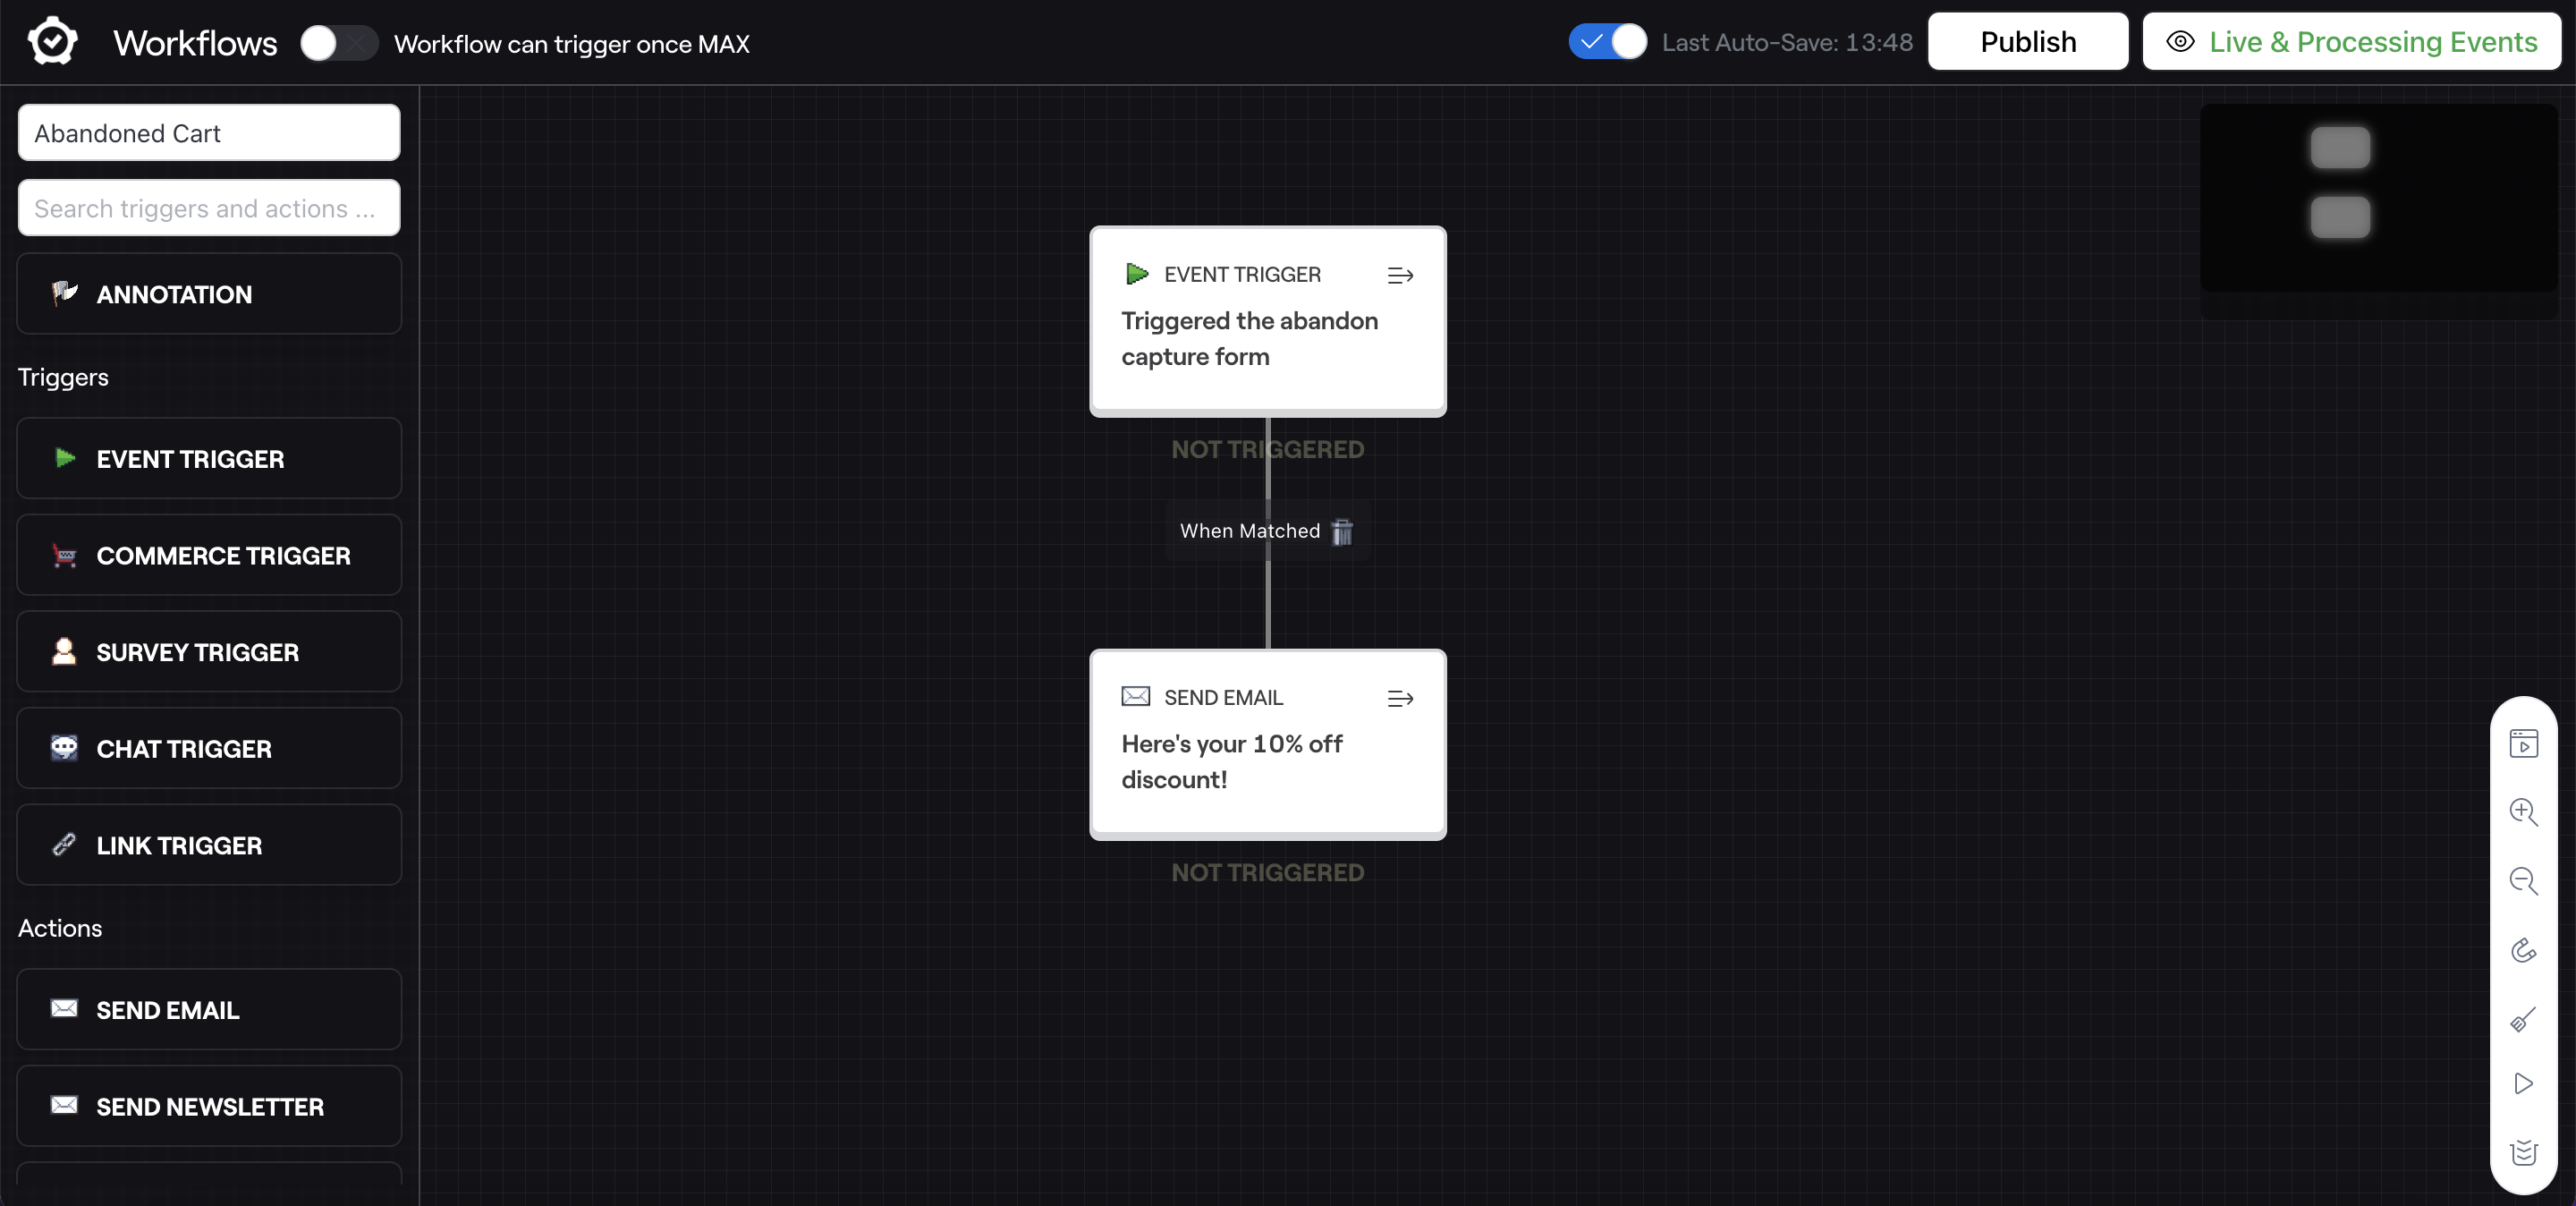Image resolution: width=2576 pixels, height=1206 pixels.
Task: Click the When Matched connection label
Action: coord(1249,531)
